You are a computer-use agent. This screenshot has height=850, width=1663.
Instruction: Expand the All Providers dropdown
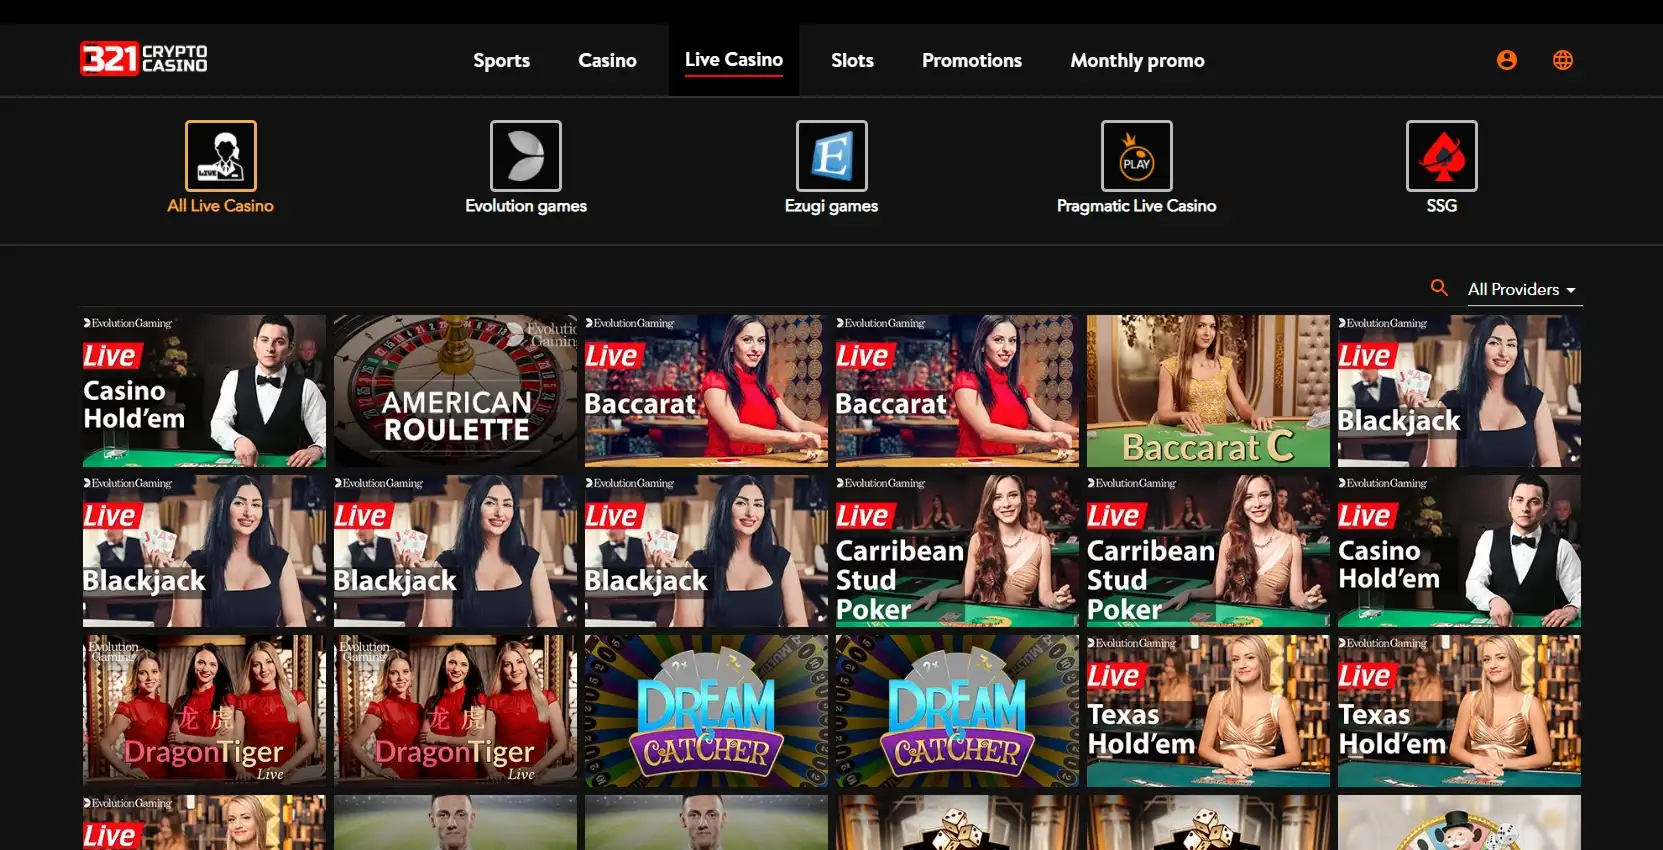1521,289
